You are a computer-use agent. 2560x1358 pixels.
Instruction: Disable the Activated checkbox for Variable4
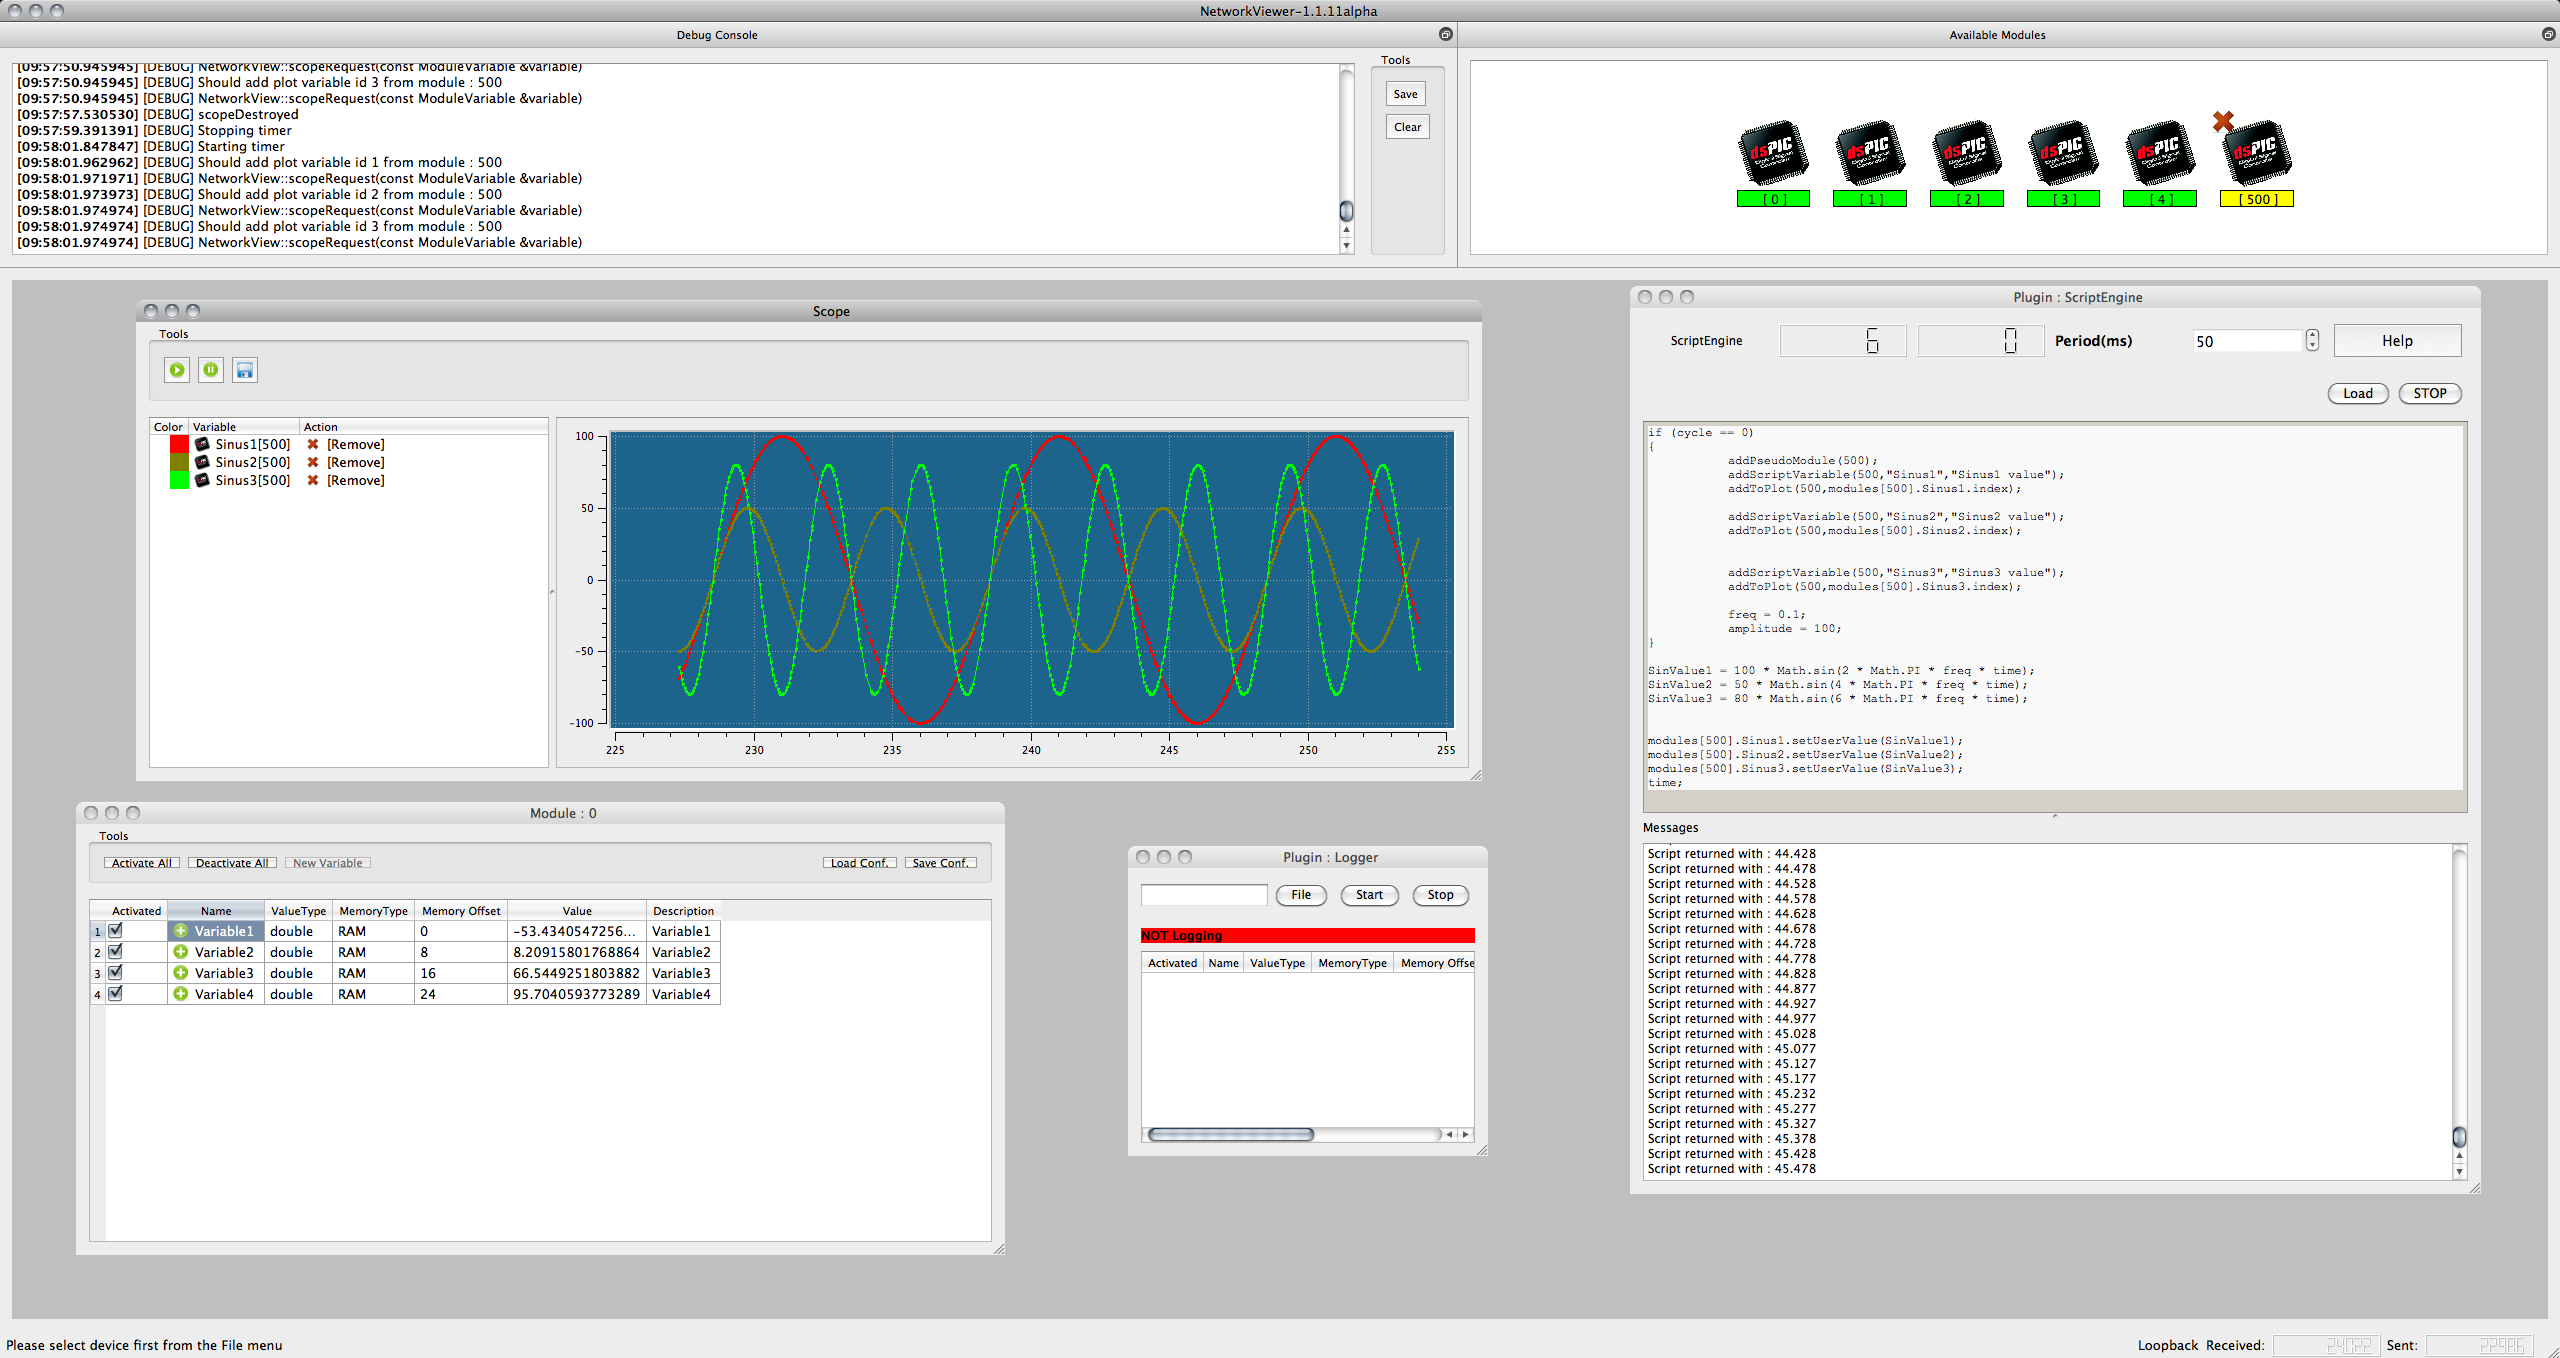coord(116,994)
